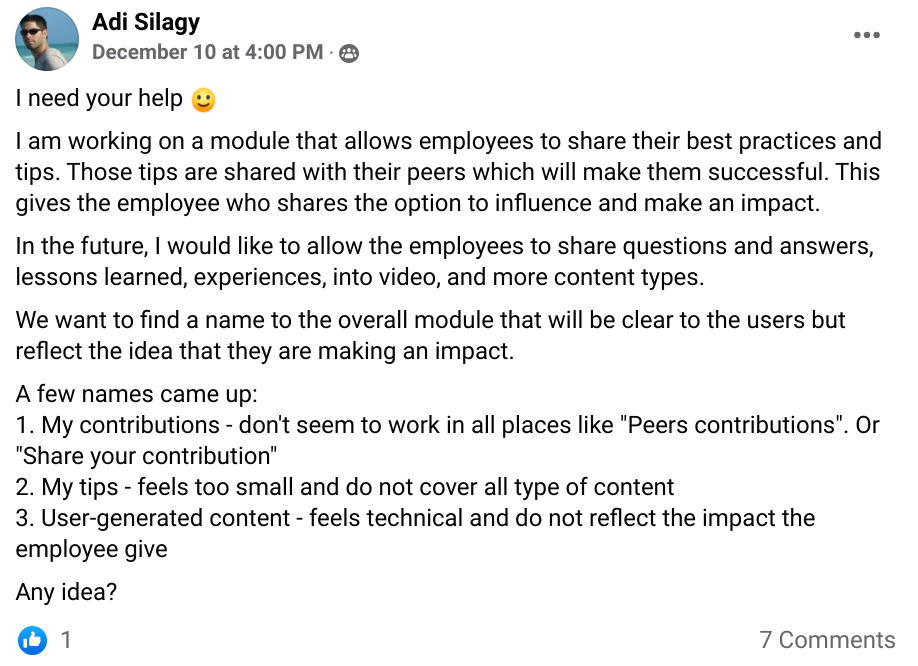Click the "I need your help" text
Image resolution: width=918 pixels, height=666 pixels.
point(100,100)
